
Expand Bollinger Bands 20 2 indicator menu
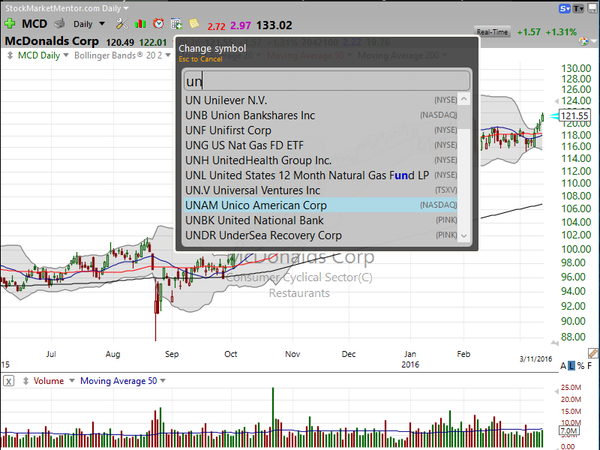[x=168, y=55]
